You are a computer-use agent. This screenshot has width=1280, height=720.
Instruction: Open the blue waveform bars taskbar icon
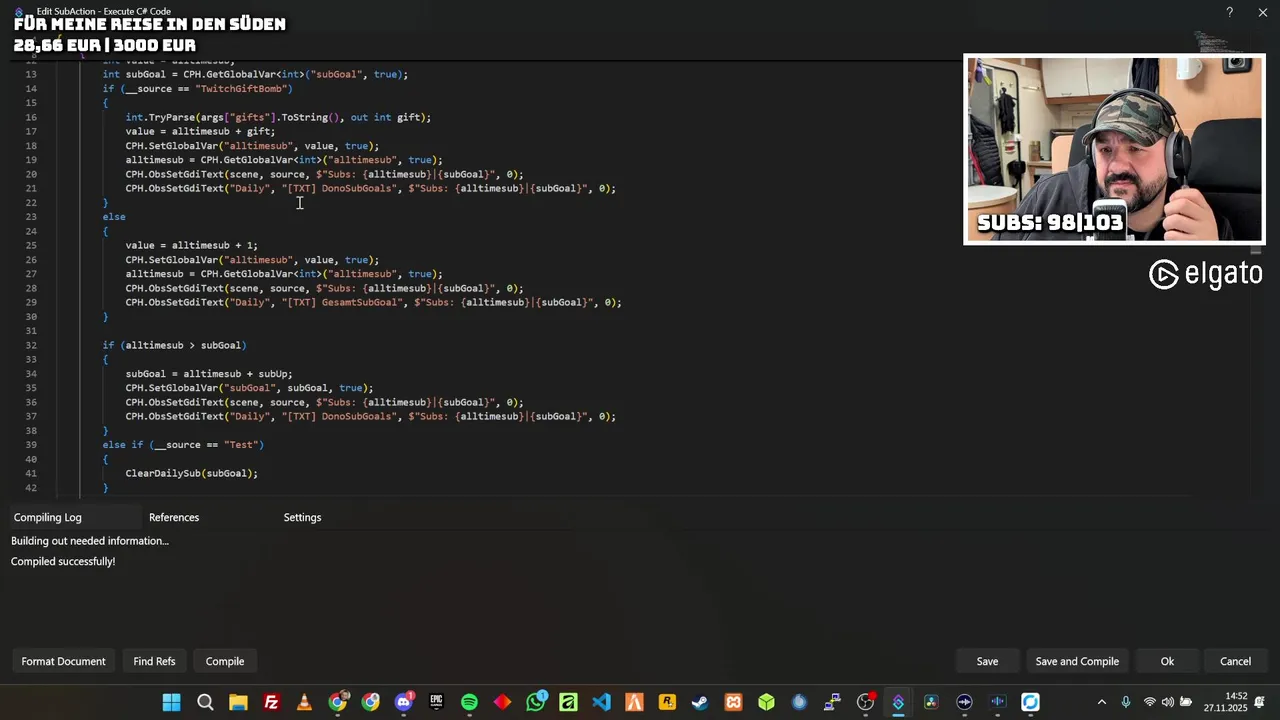[x=997, y=702]
